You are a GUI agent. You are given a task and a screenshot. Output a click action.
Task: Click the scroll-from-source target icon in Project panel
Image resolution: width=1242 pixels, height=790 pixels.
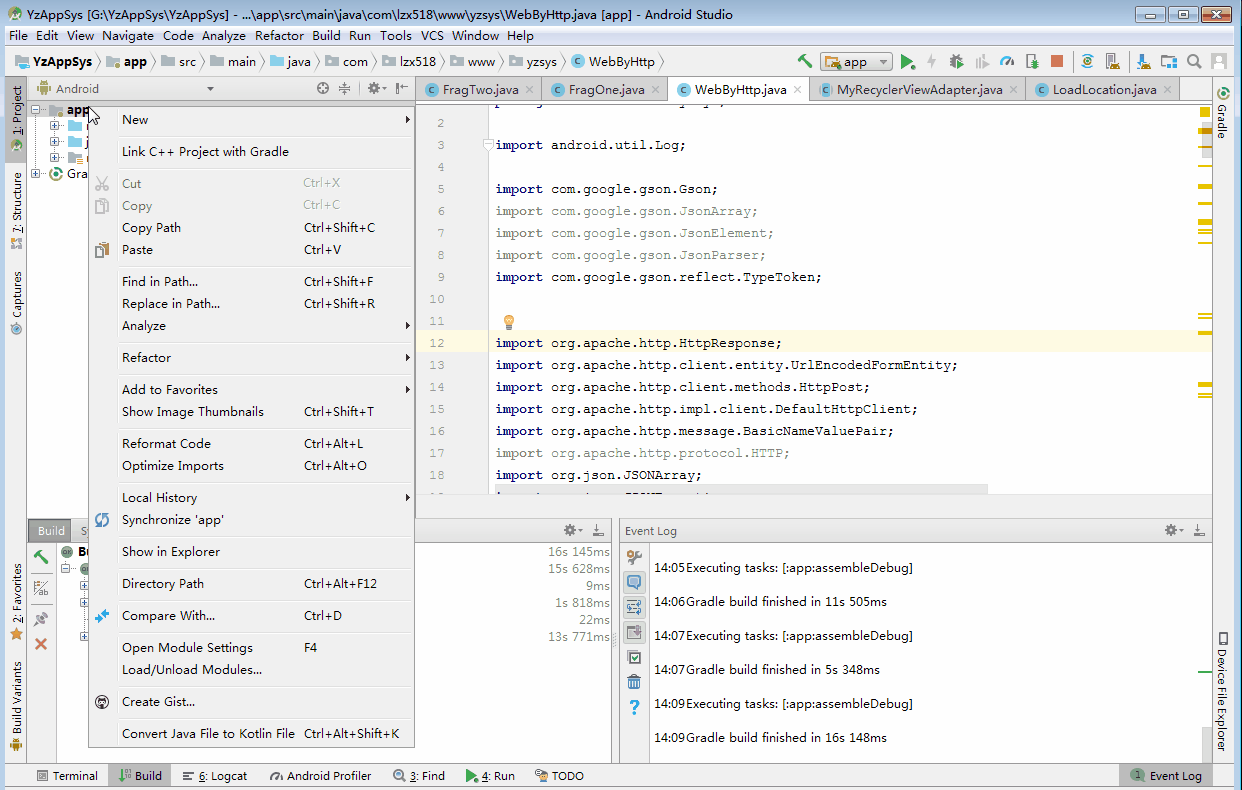coord(323,88)
